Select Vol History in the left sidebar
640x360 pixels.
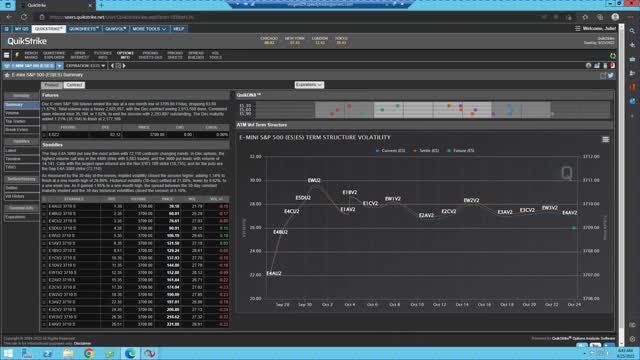pos(22,196)
